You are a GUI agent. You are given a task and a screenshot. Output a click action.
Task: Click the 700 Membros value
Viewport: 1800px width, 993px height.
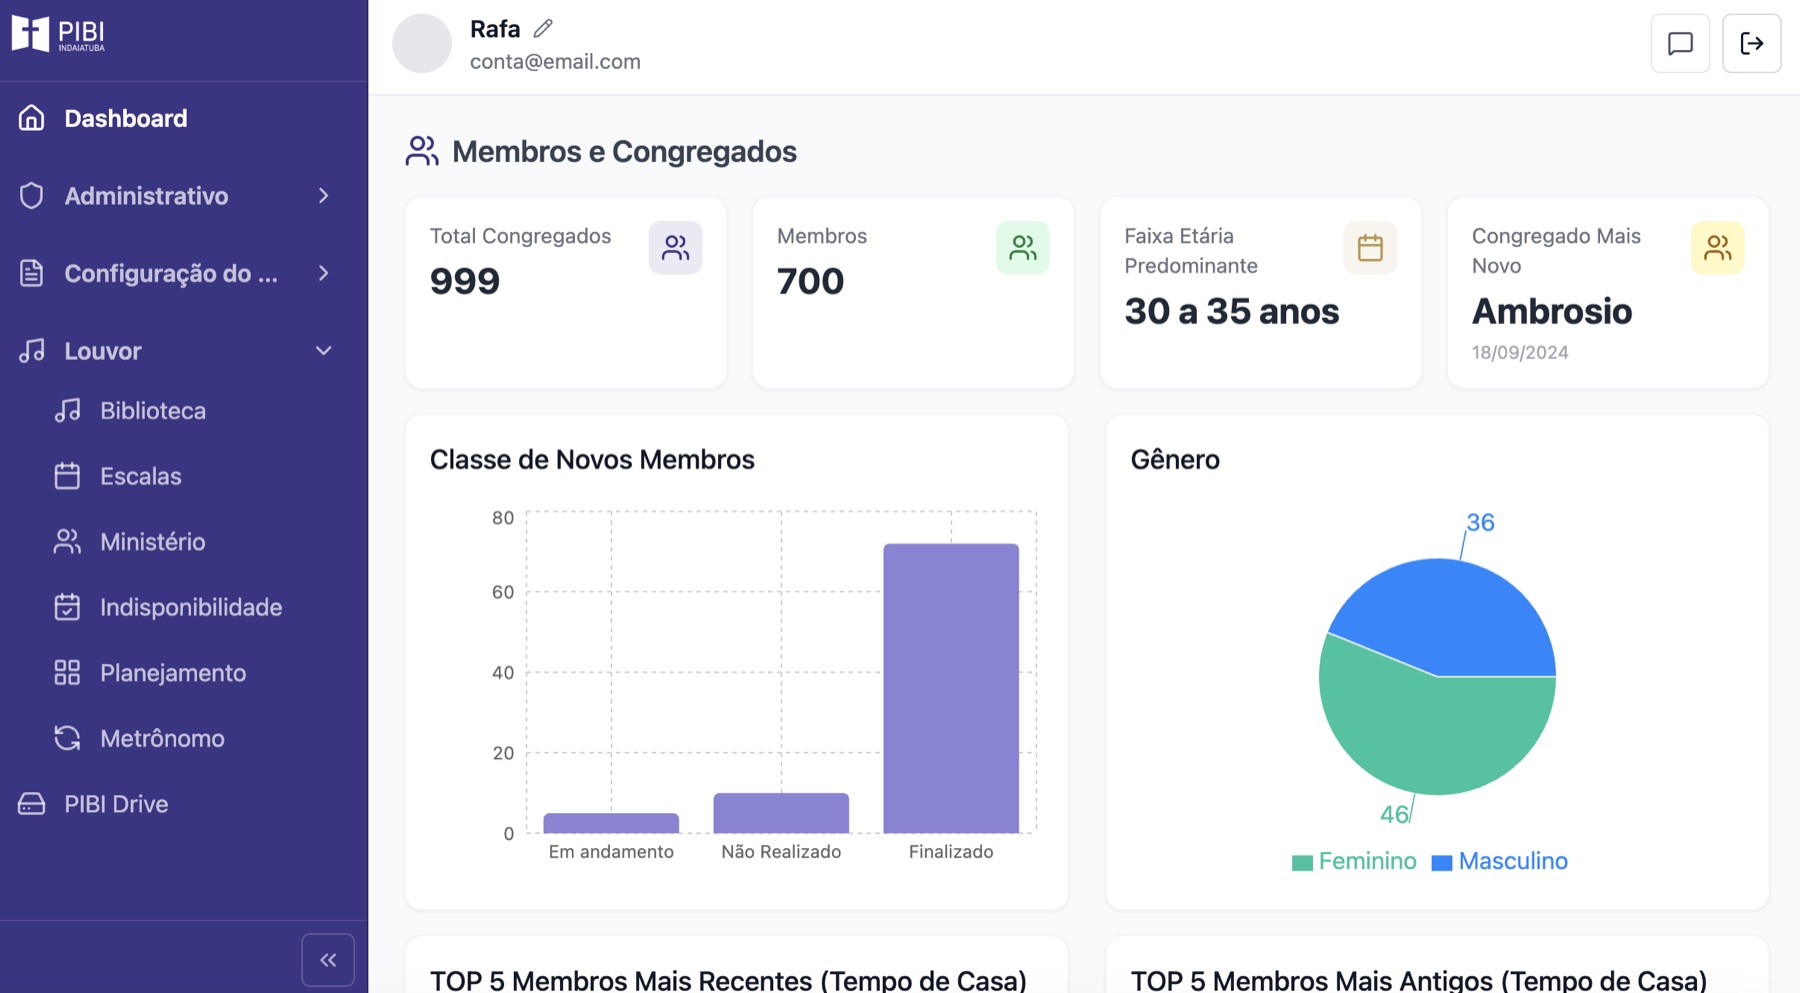coord(811,281)
